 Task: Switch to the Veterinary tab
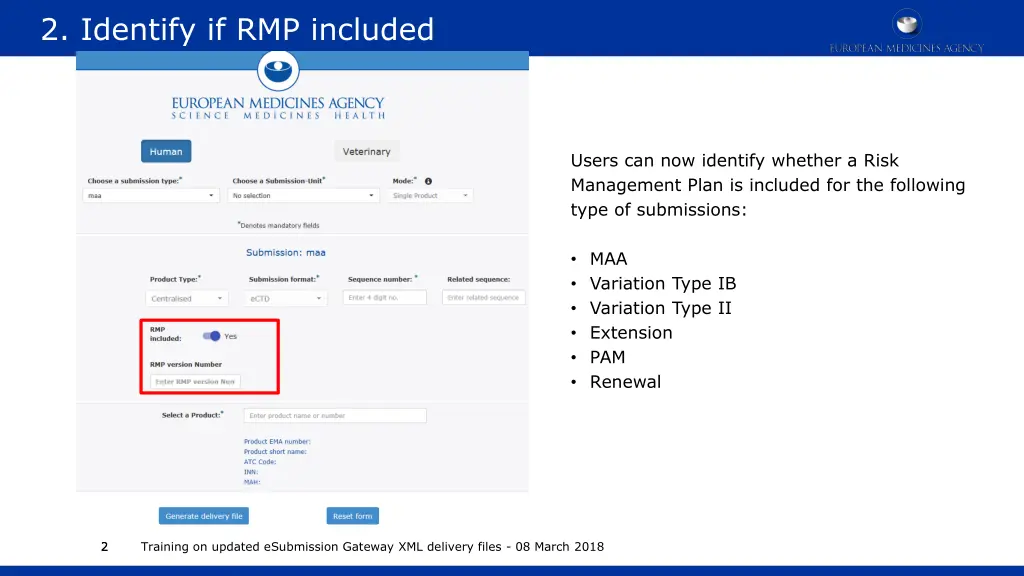tap(366, 152)
